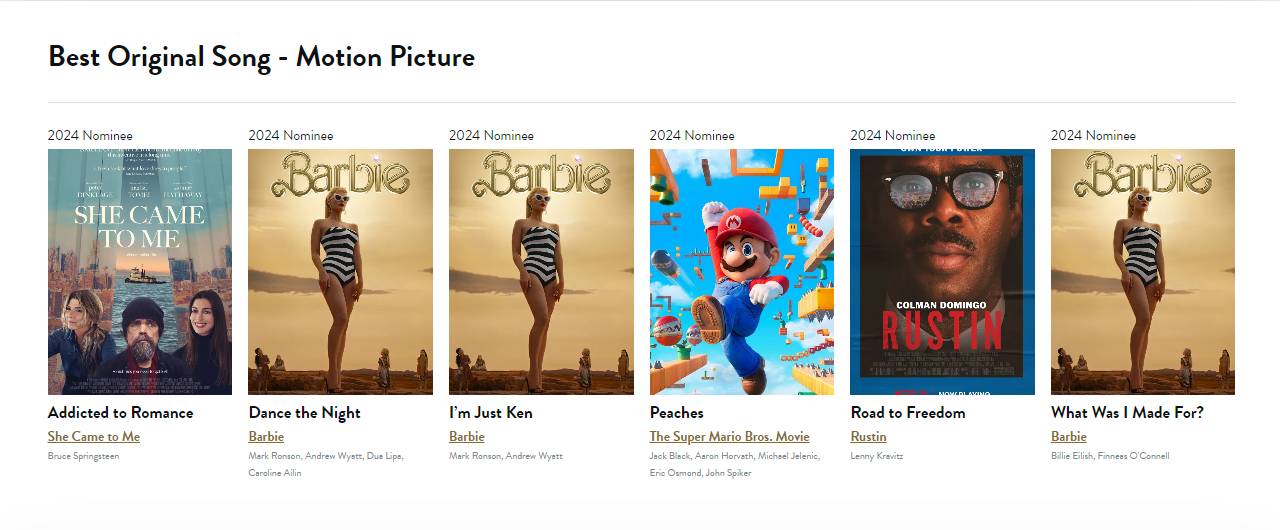
Task: Click the Dance the Night song title
Action: (304, 413)
